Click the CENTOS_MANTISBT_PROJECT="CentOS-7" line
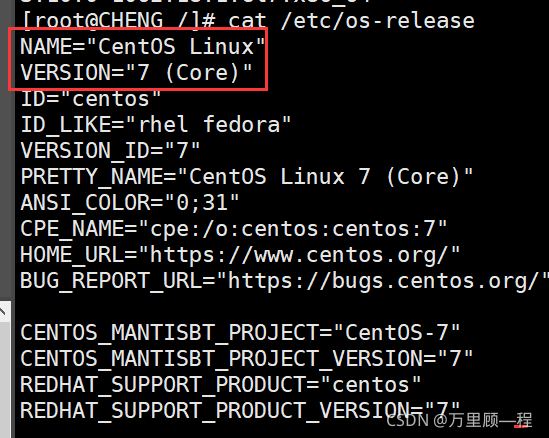 tap(240, 333)
